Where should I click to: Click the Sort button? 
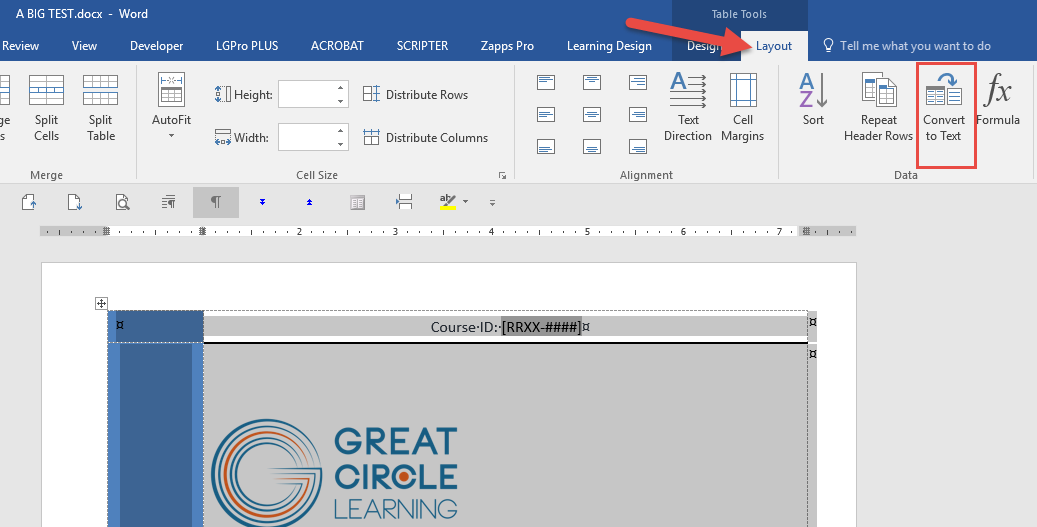[x=813, y=100]
